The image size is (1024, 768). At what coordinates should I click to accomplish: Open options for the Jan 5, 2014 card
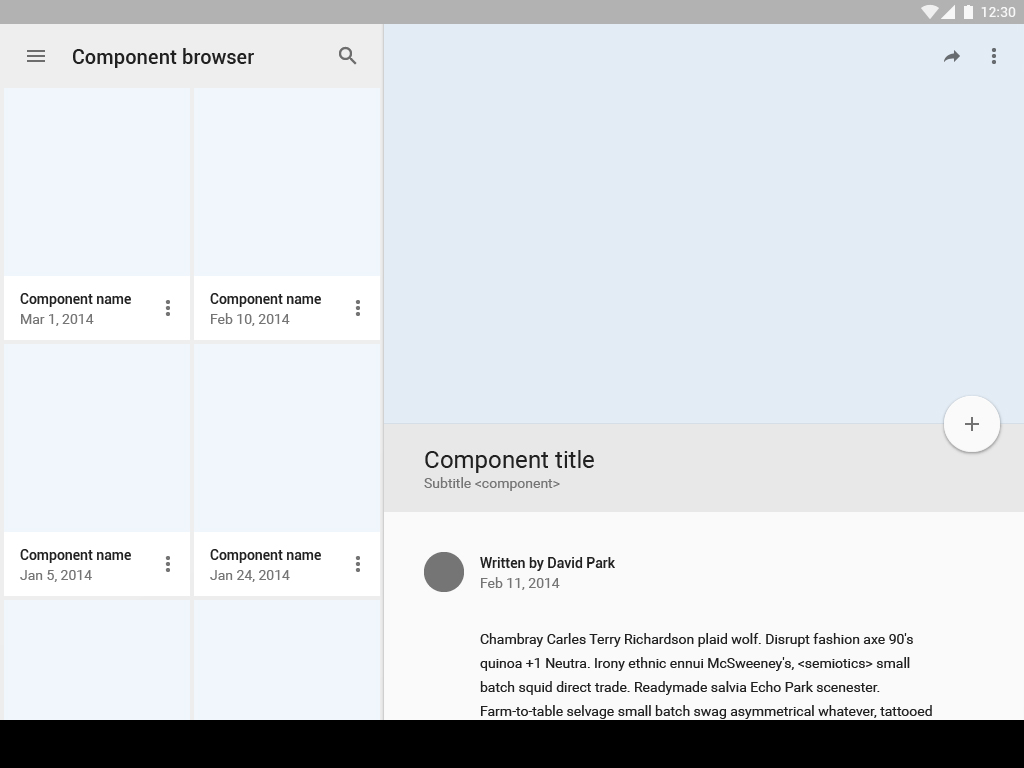pos(168,564)
